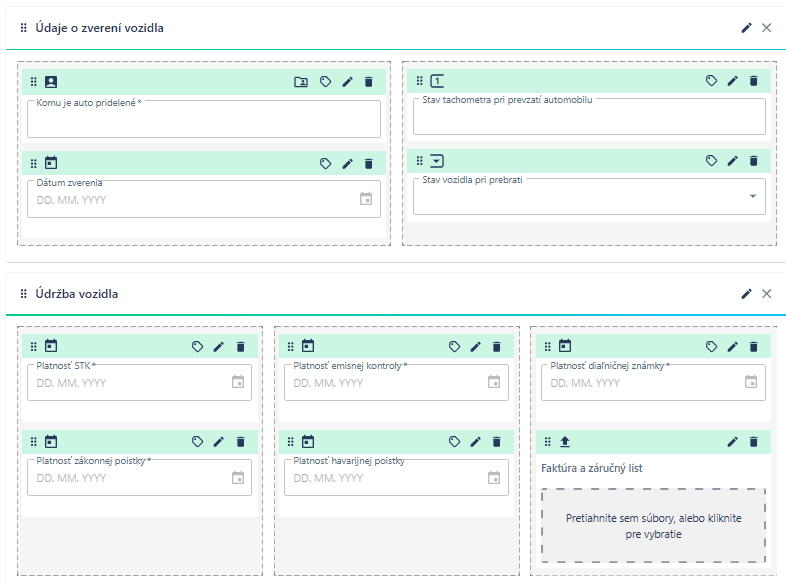786x586 pixels.
Task: Click tag icon on 'Platnosť emisnej kontroly' field
Action: [x=454, y=347]
